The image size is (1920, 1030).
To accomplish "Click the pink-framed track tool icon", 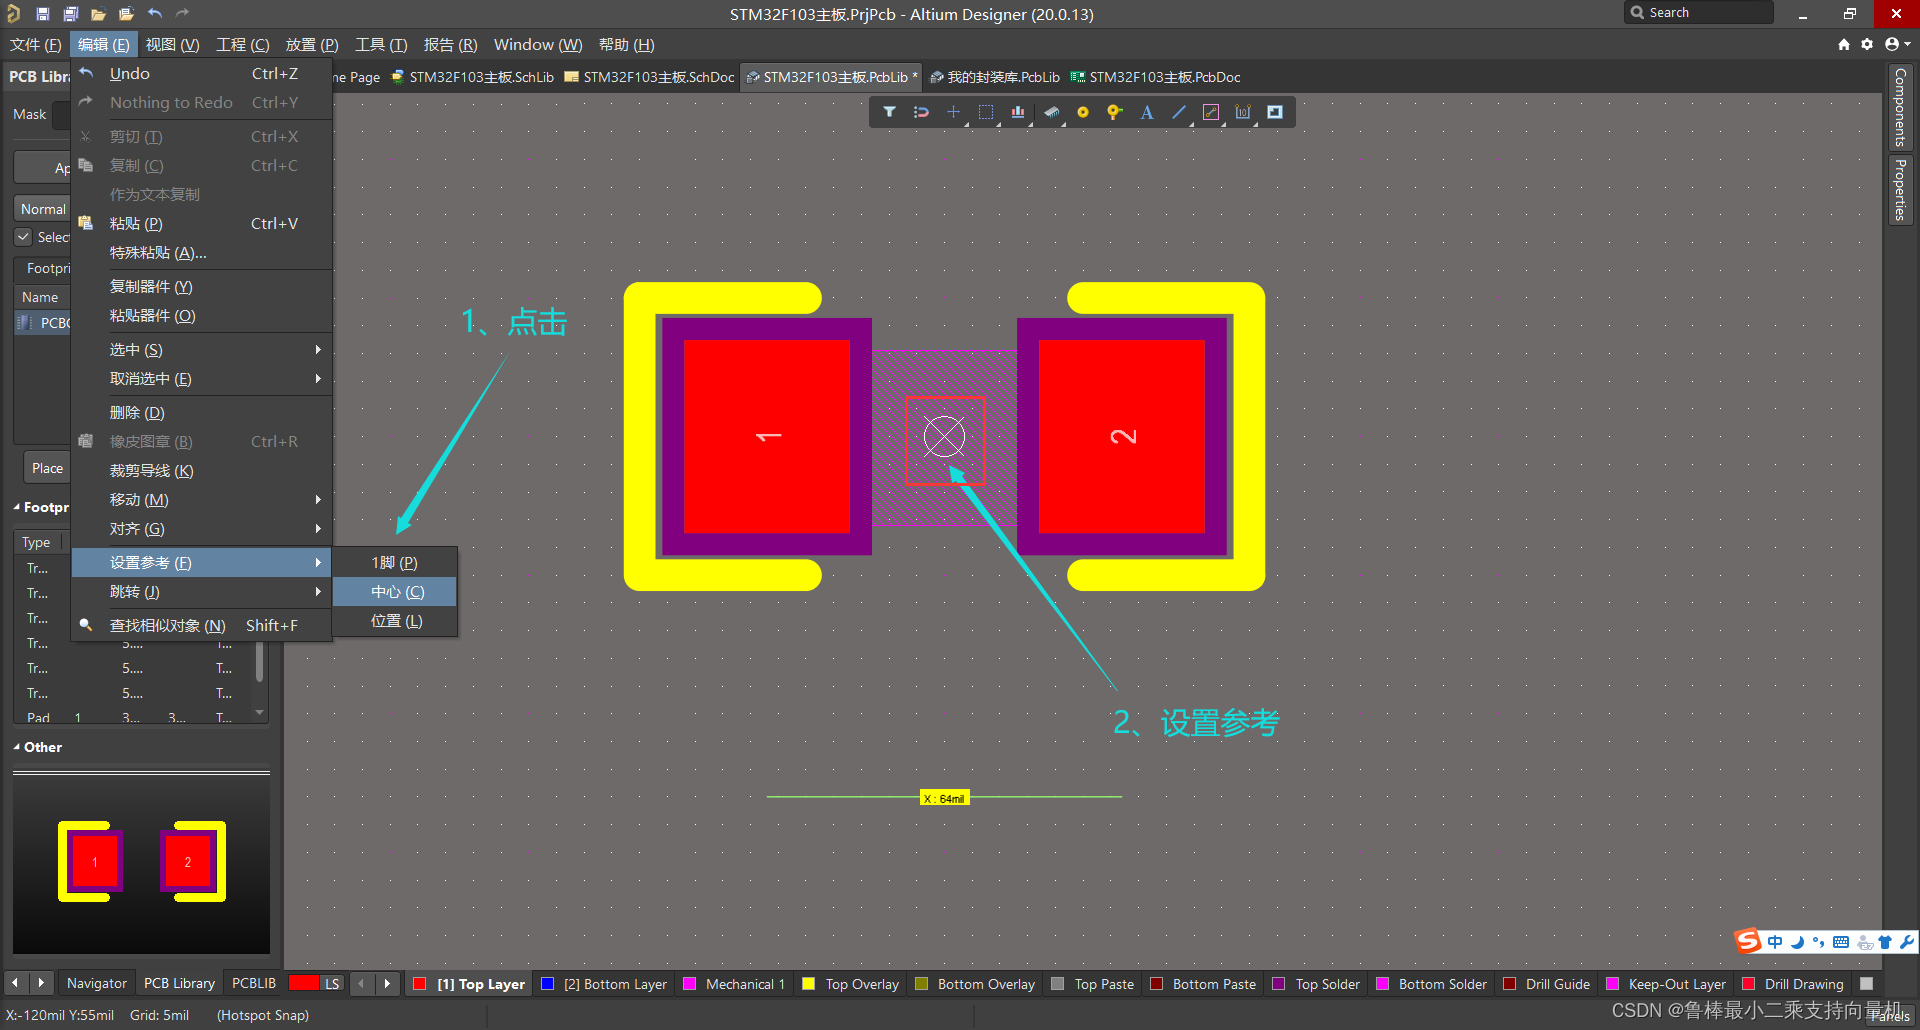I will (x=1211, y=112).
